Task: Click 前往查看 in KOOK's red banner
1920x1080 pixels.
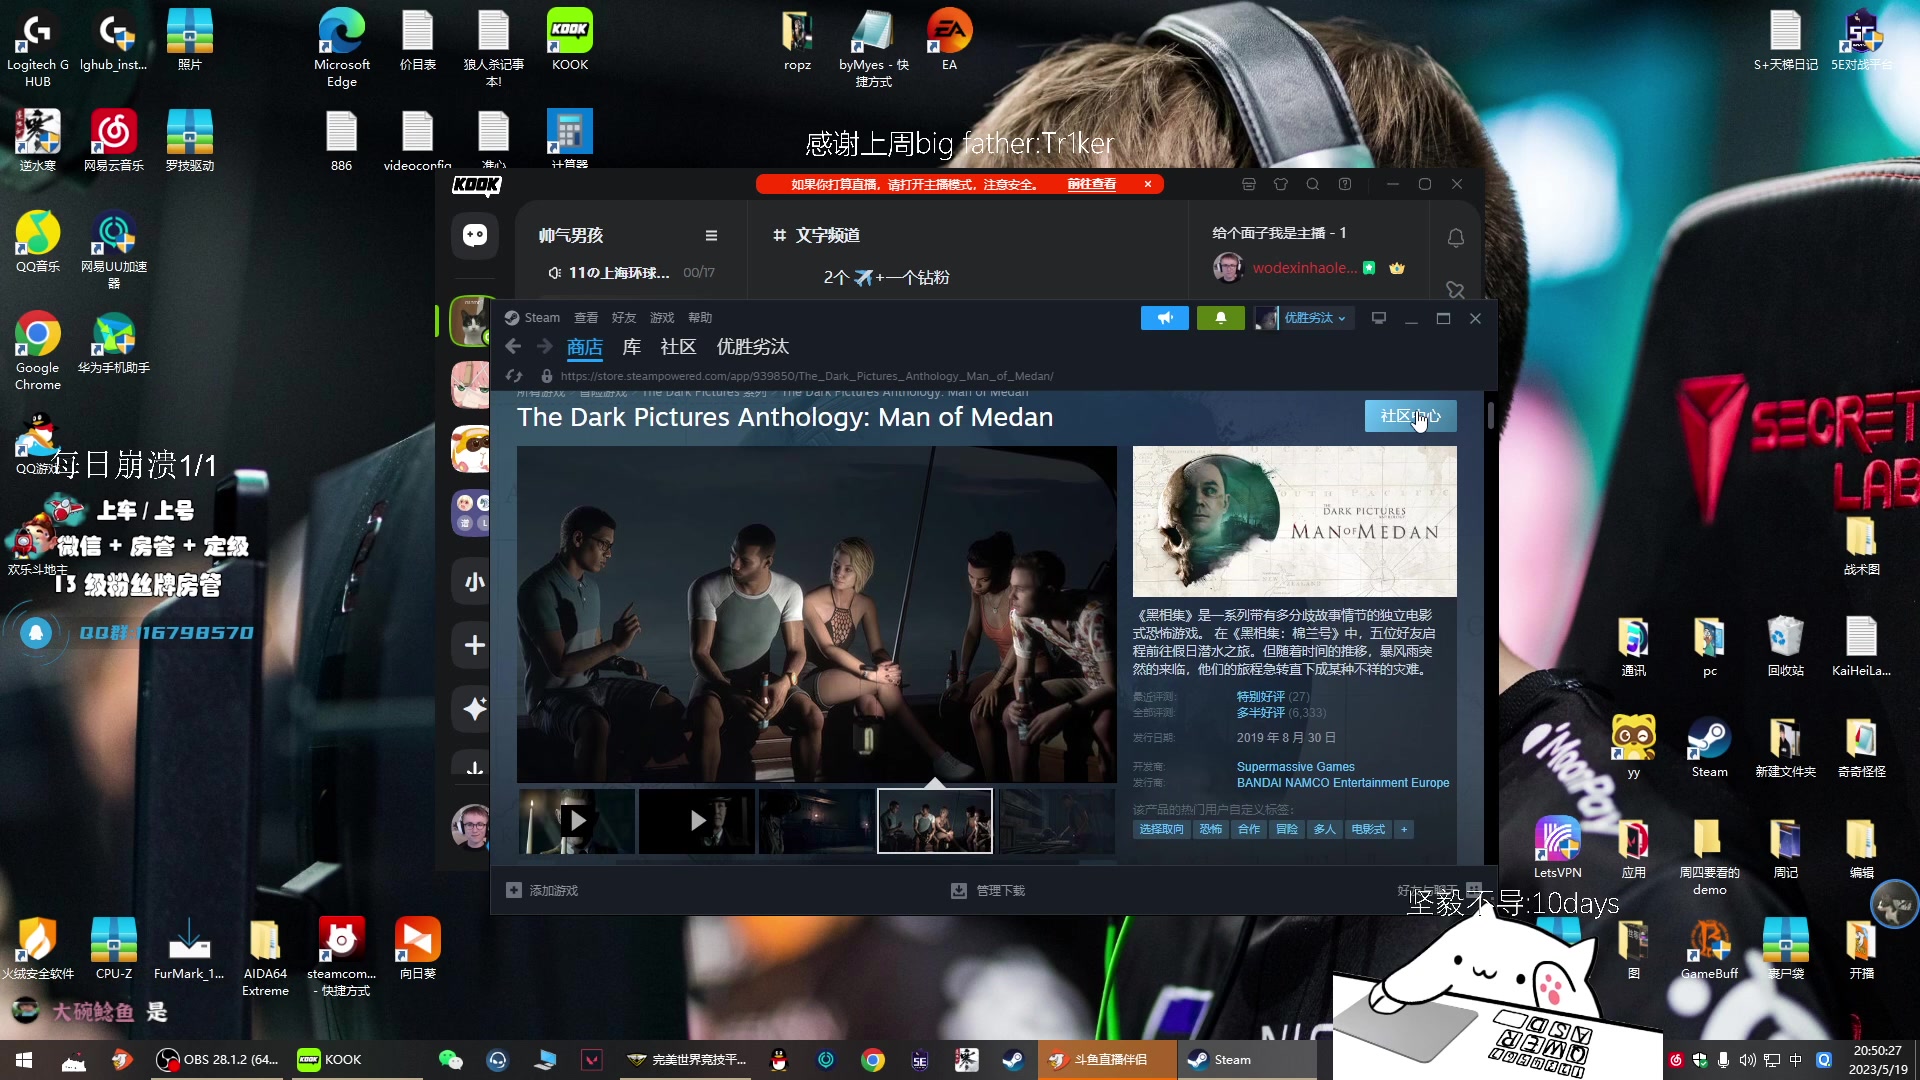Action: click(1091, 184)
